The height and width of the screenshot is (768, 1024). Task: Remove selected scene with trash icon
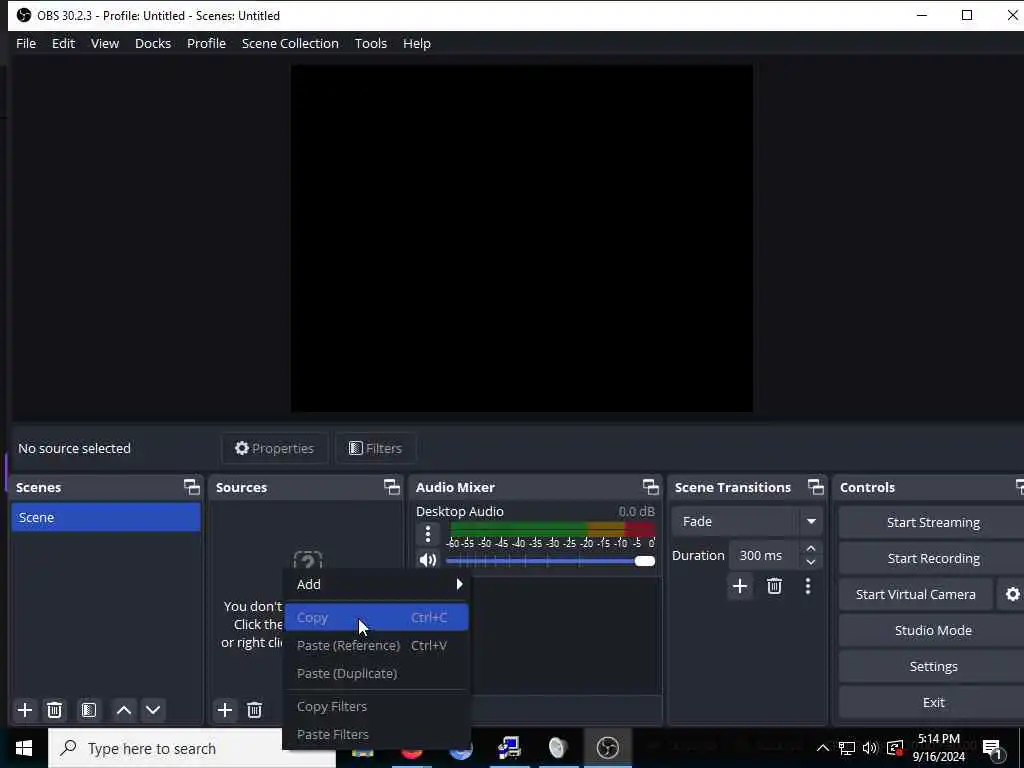pyautogui.click(x=55, y=710)
